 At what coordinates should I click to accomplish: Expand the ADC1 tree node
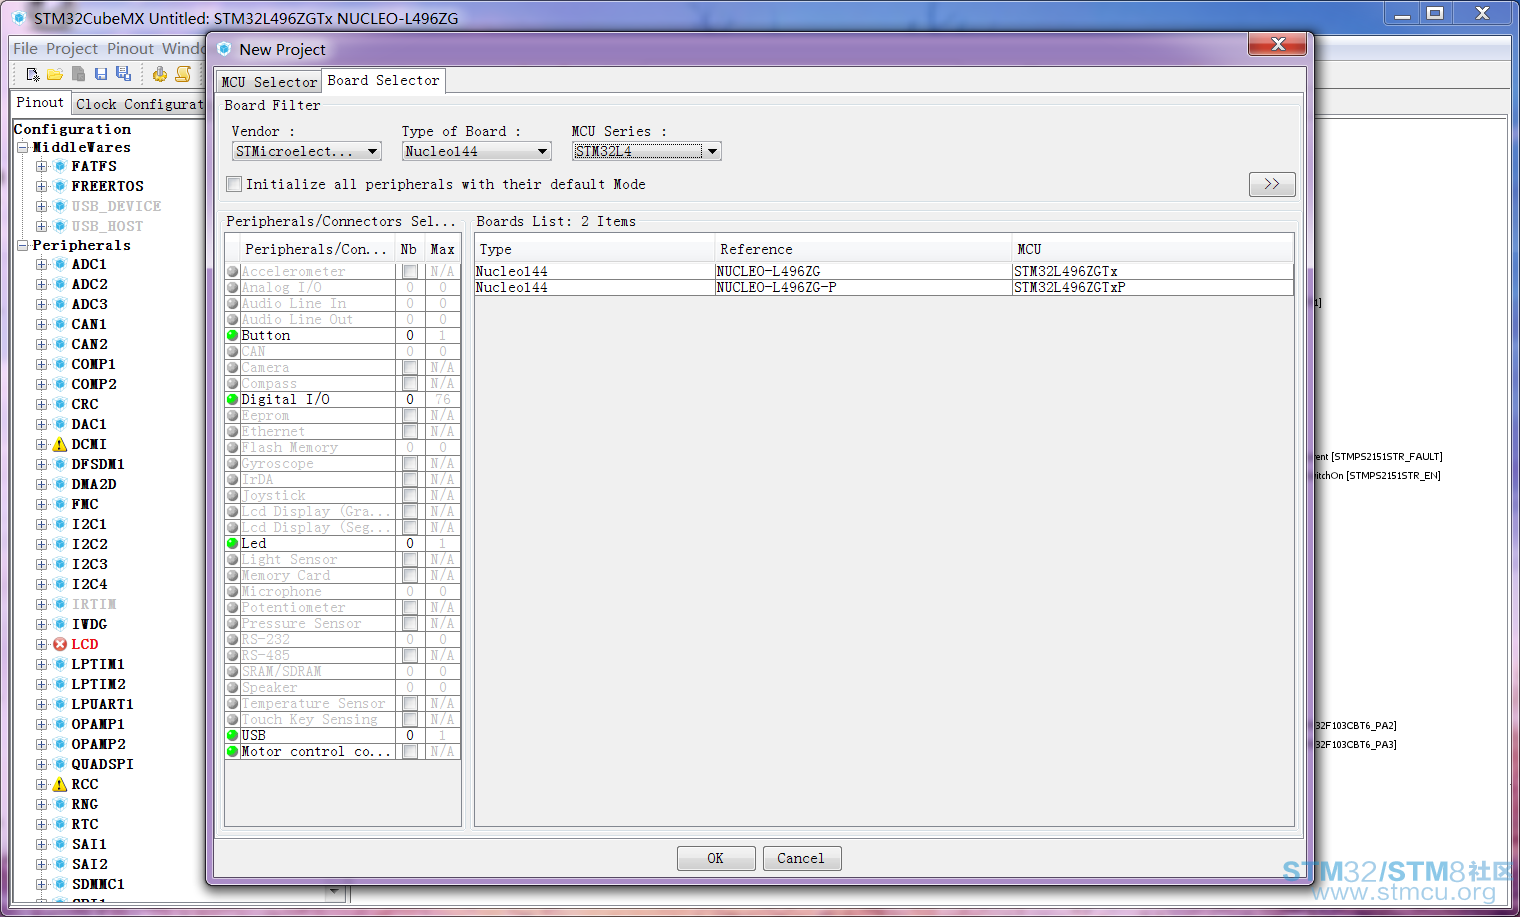[x=41, y=265]
